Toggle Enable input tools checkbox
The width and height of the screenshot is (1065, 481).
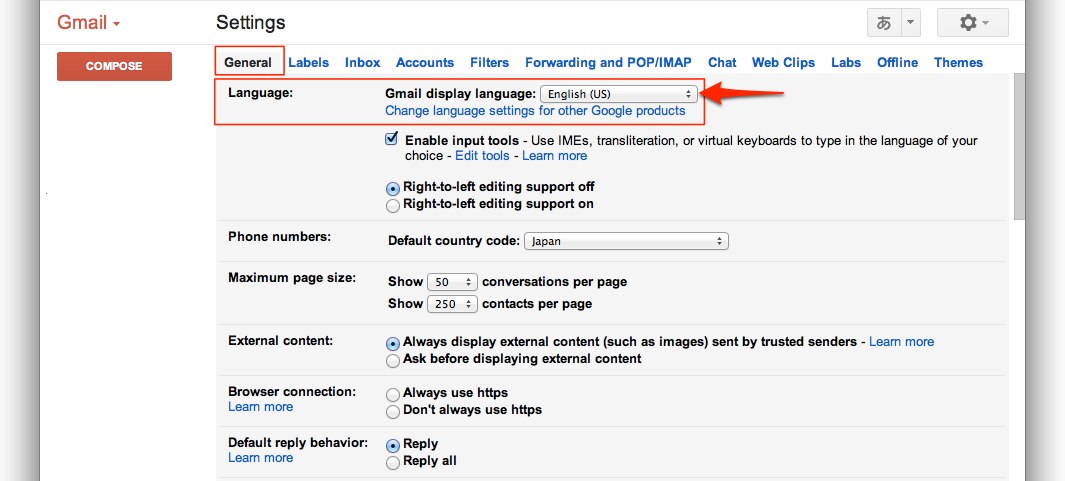391,139
